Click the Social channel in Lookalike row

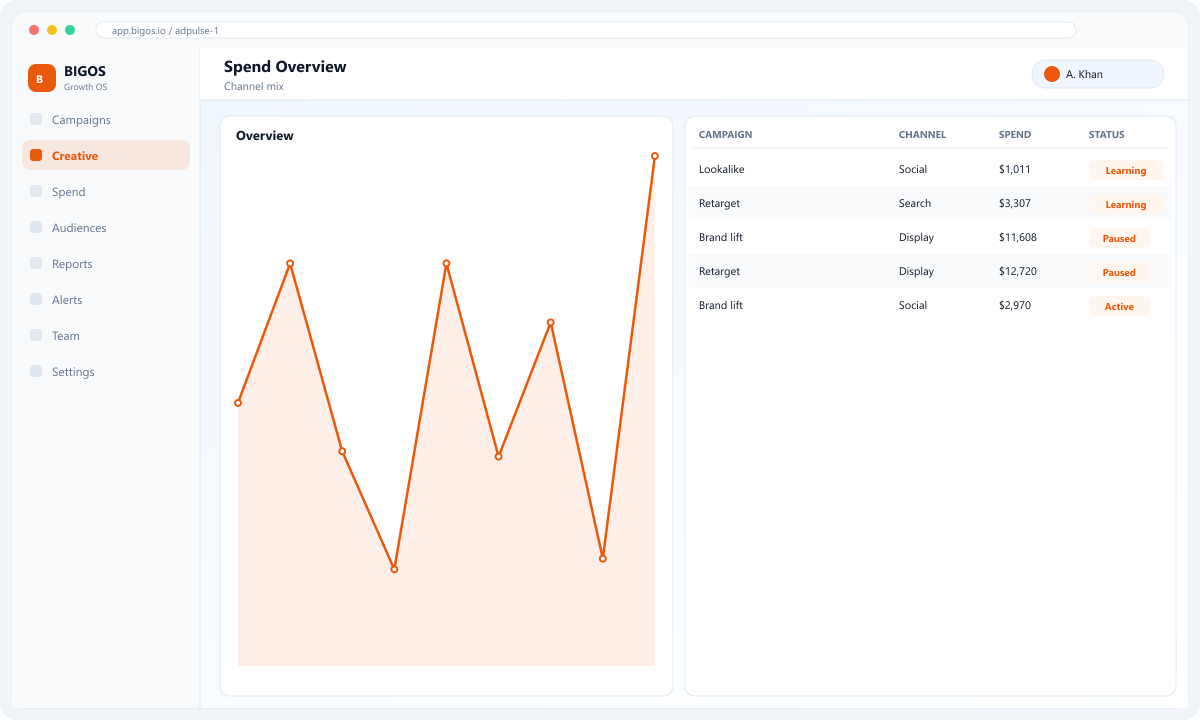[913, 169]
